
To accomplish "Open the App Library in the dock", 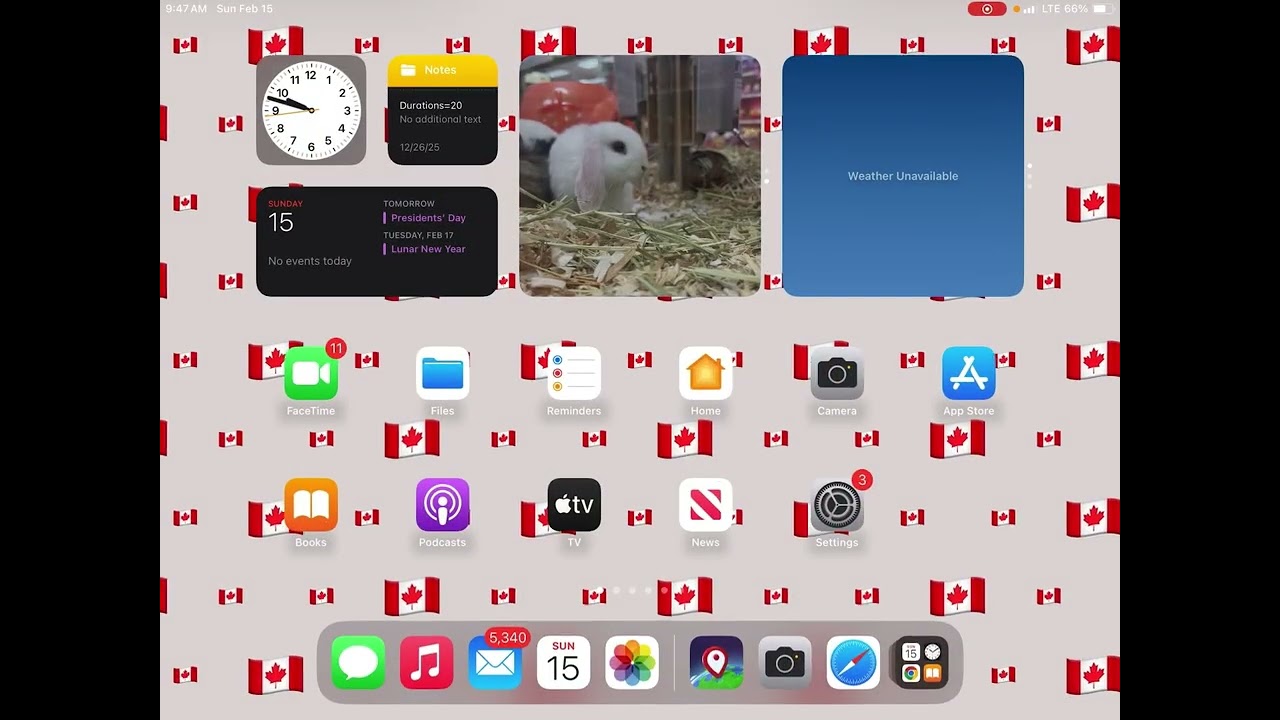I will pyautogui.click(x=921, y=663).
